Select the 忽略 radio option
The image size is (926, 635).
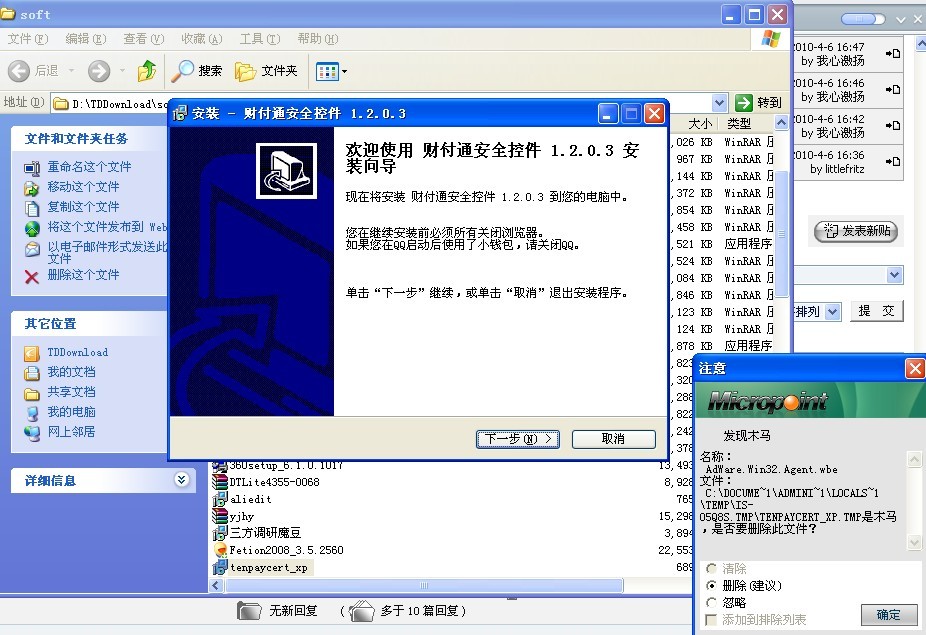coord(712,603)
